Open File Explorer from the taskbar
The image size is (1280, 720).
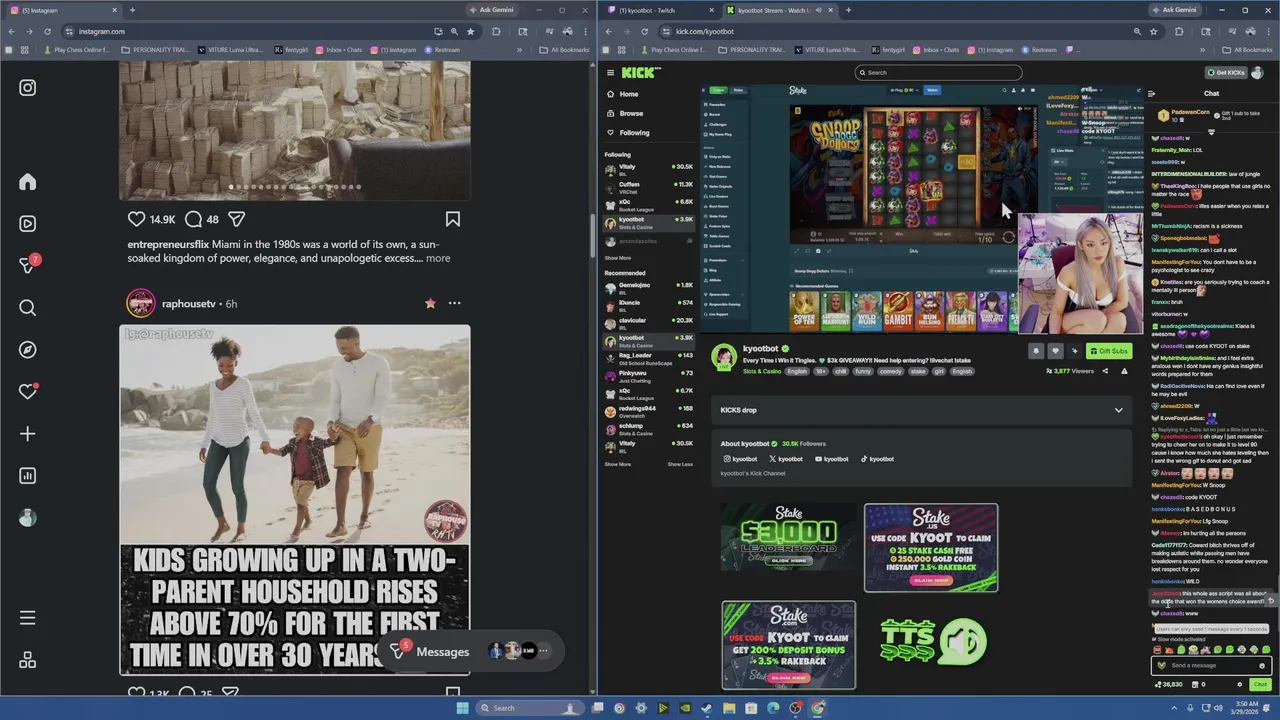(729, 708)
